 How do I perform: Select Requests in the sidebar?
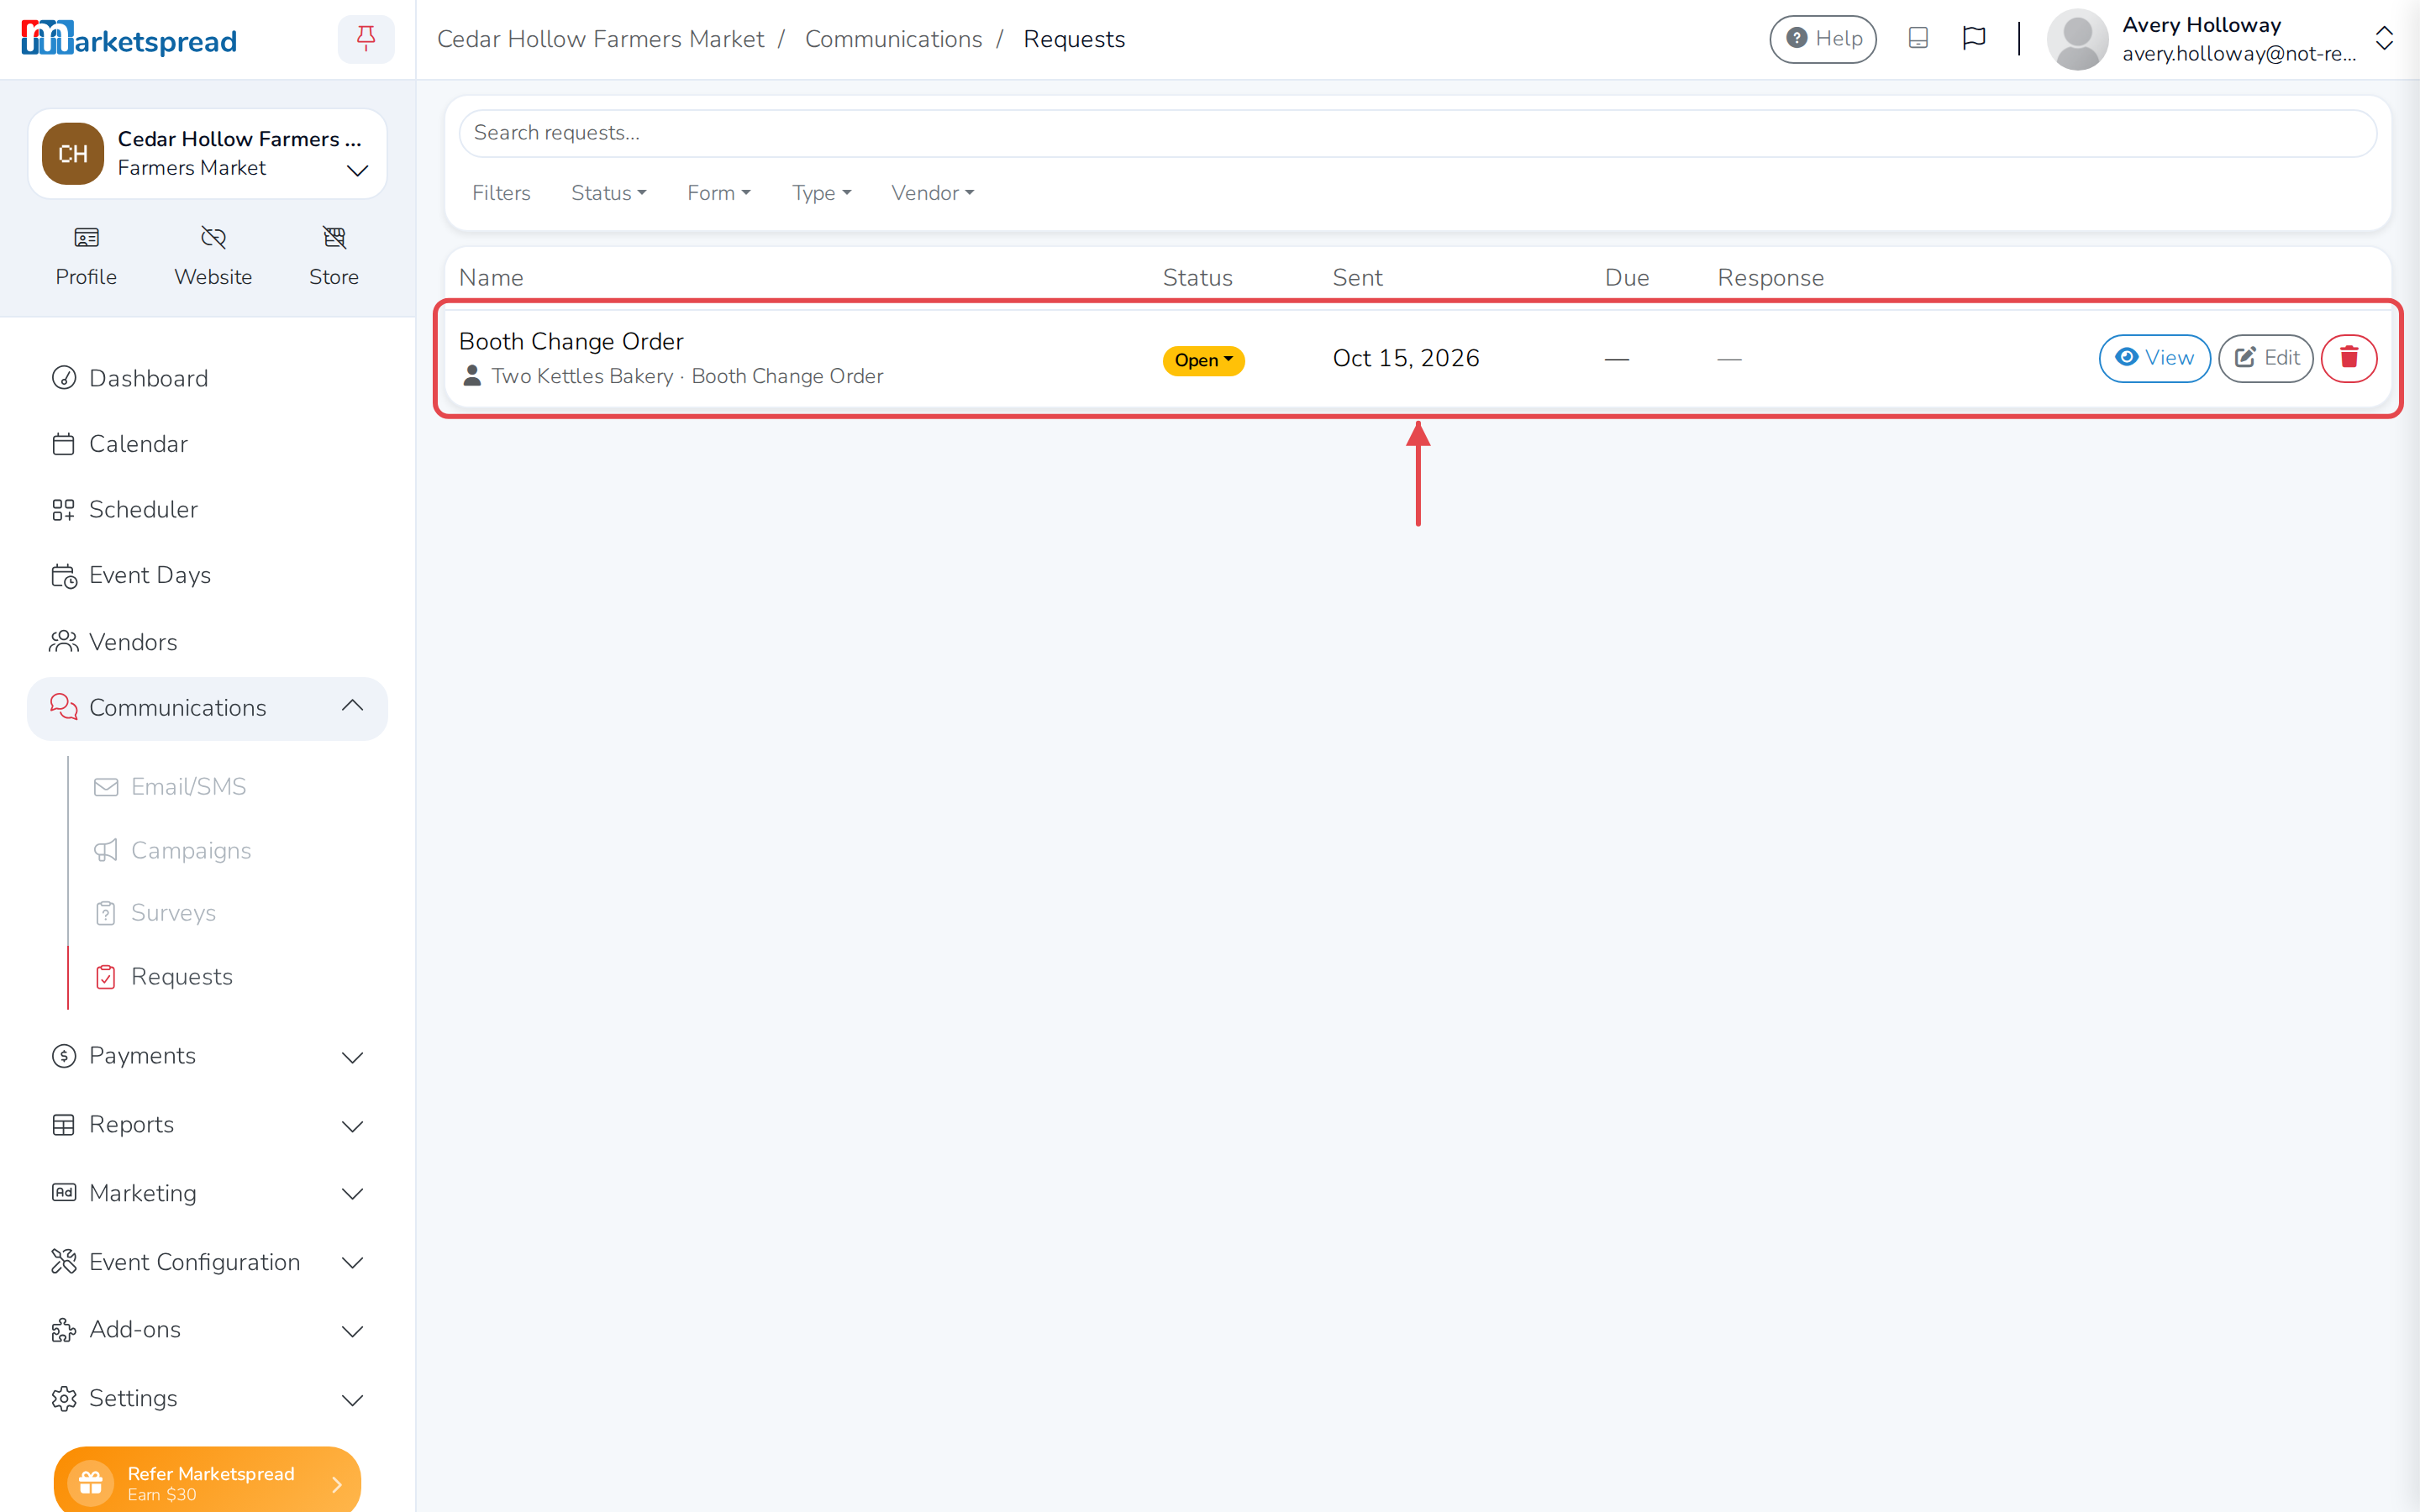pos(181,976)
